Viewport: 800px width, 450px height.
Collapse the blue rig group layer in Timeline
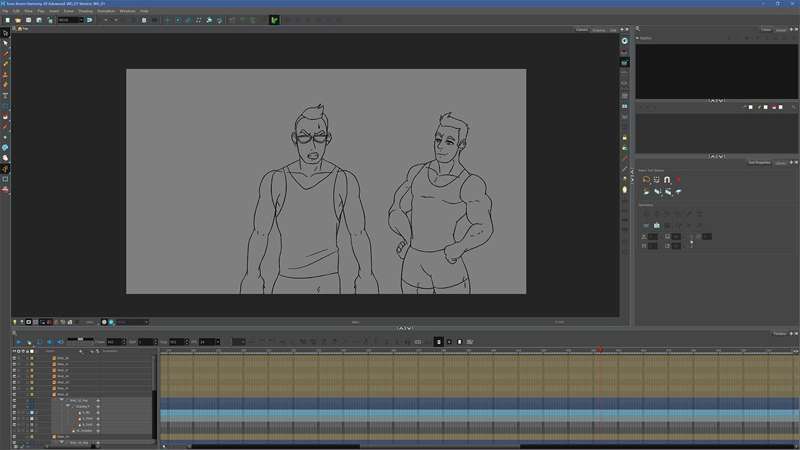(x=62, y=401)
